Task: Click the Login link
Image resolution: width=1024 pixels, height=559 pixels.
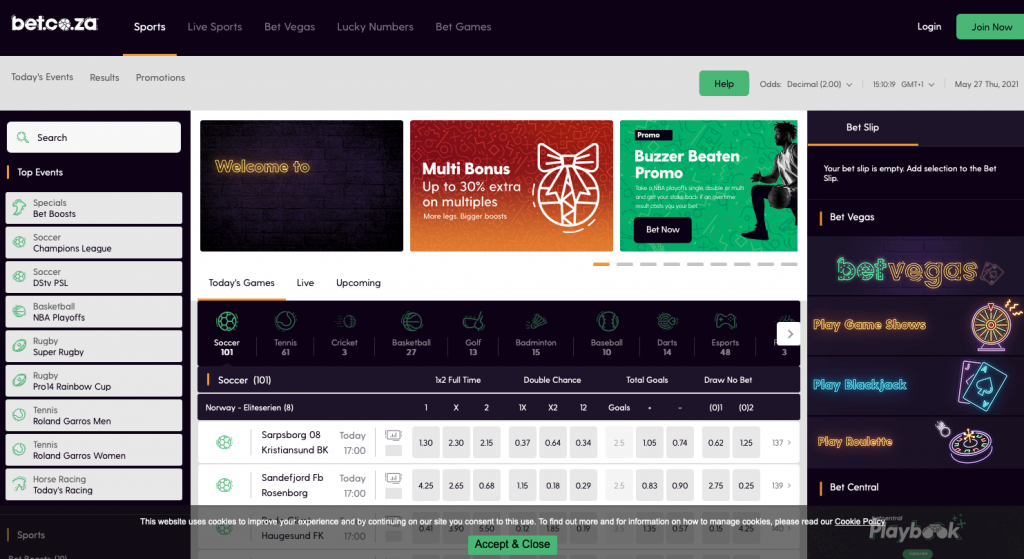Action: tap(929, 27)
